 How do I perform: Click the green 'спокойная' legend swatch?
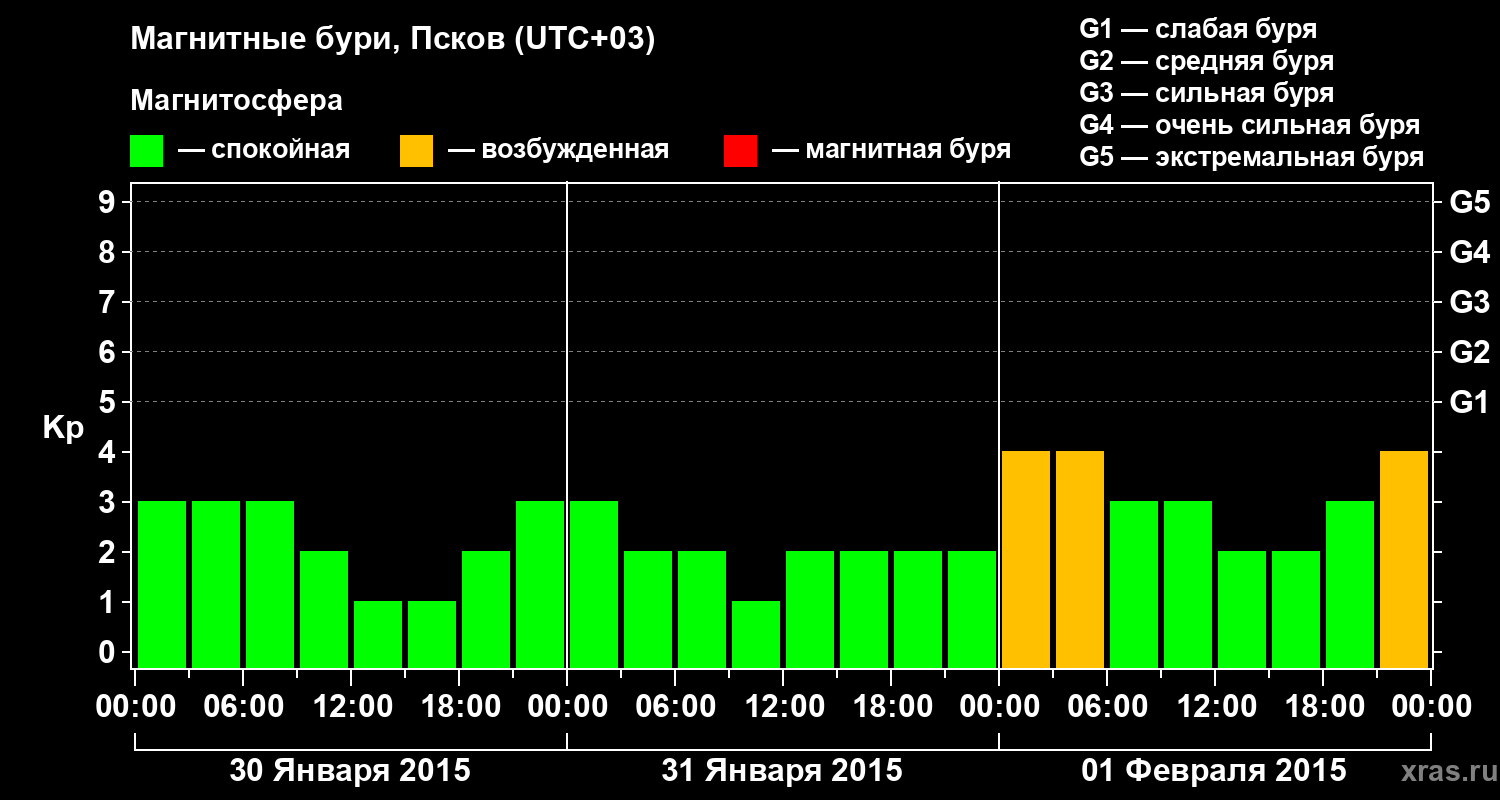pos(146,151)
